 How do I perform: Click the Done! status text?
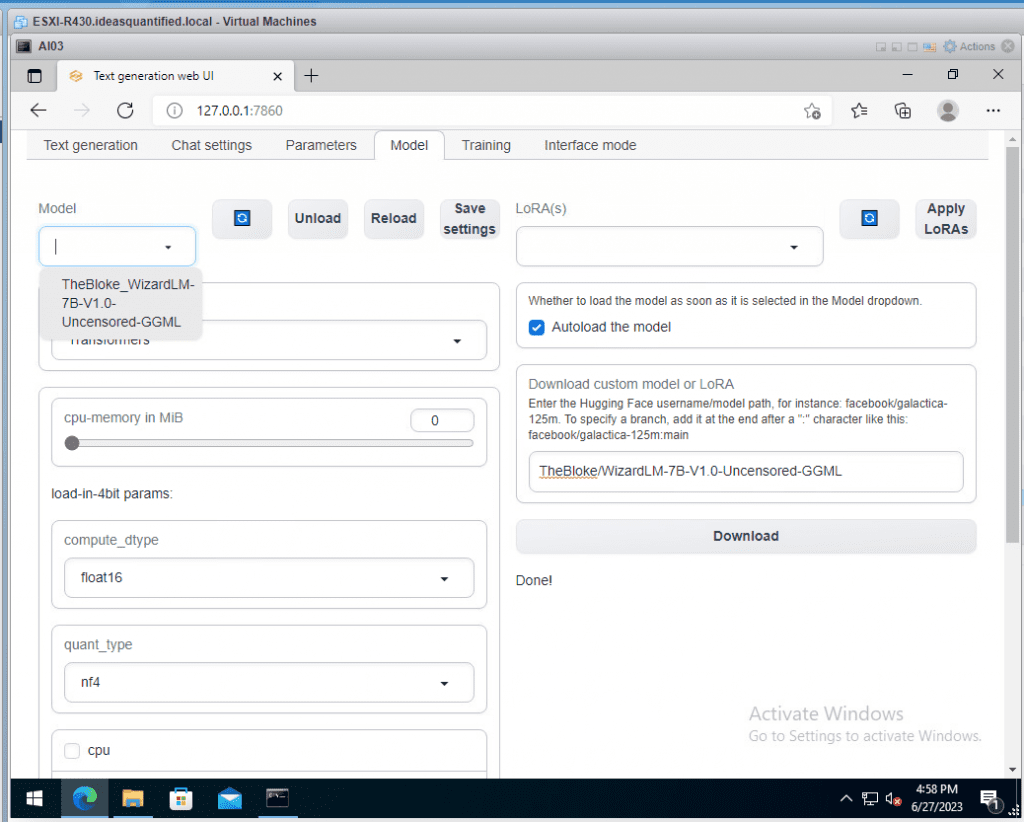pos(534,580)
